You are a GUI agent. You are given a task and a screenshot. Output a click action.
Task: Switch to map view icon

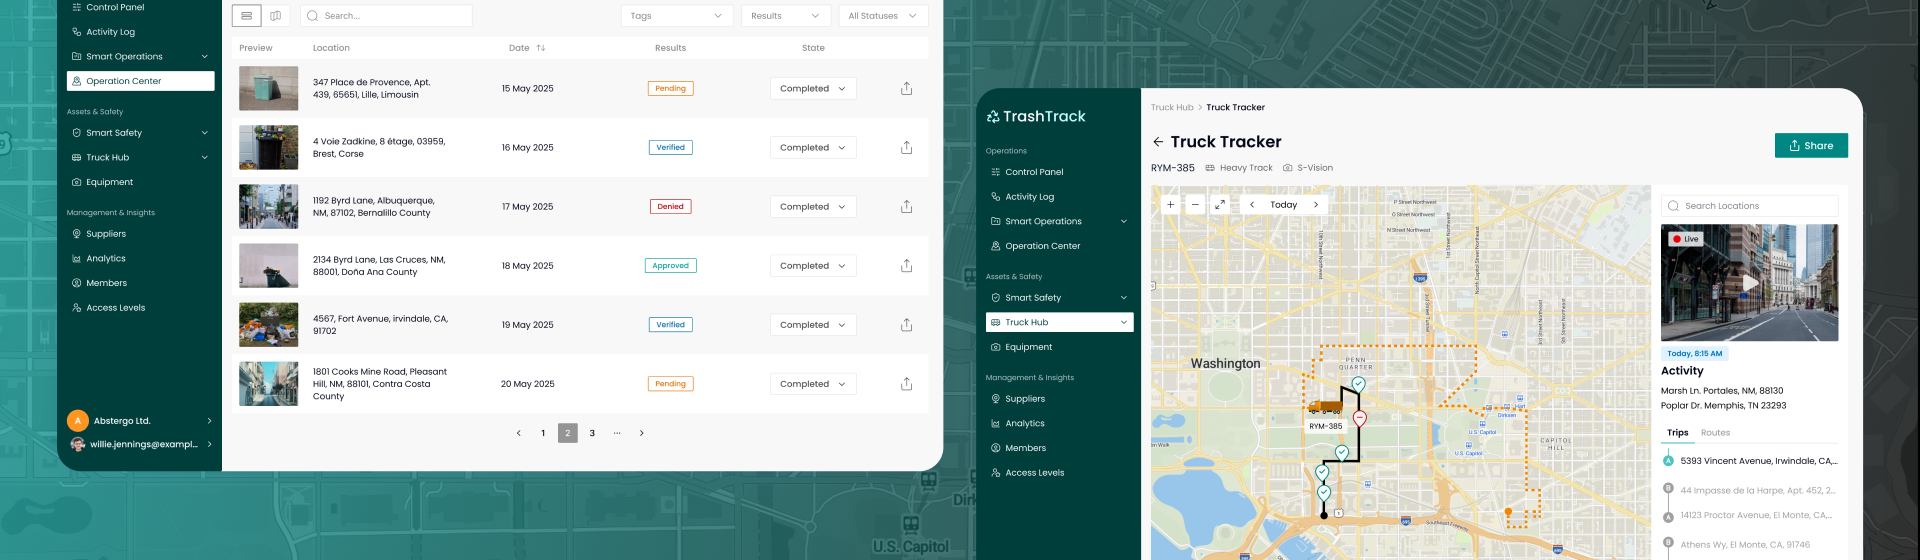tap(275, 16)
